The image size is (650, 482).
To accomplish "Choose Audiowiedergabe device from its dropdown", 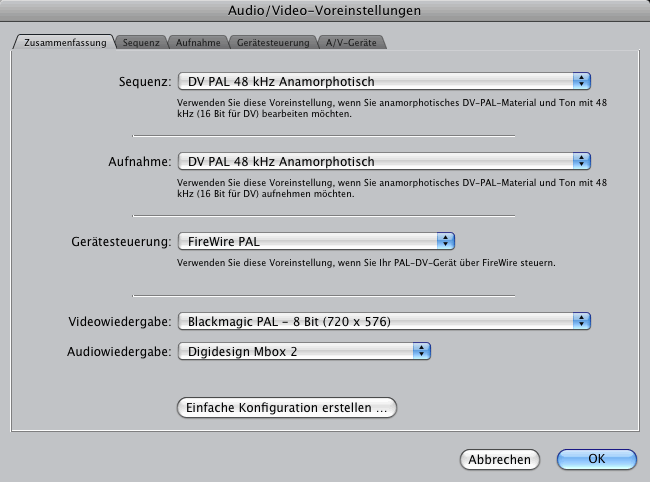I will coord(304,351).
